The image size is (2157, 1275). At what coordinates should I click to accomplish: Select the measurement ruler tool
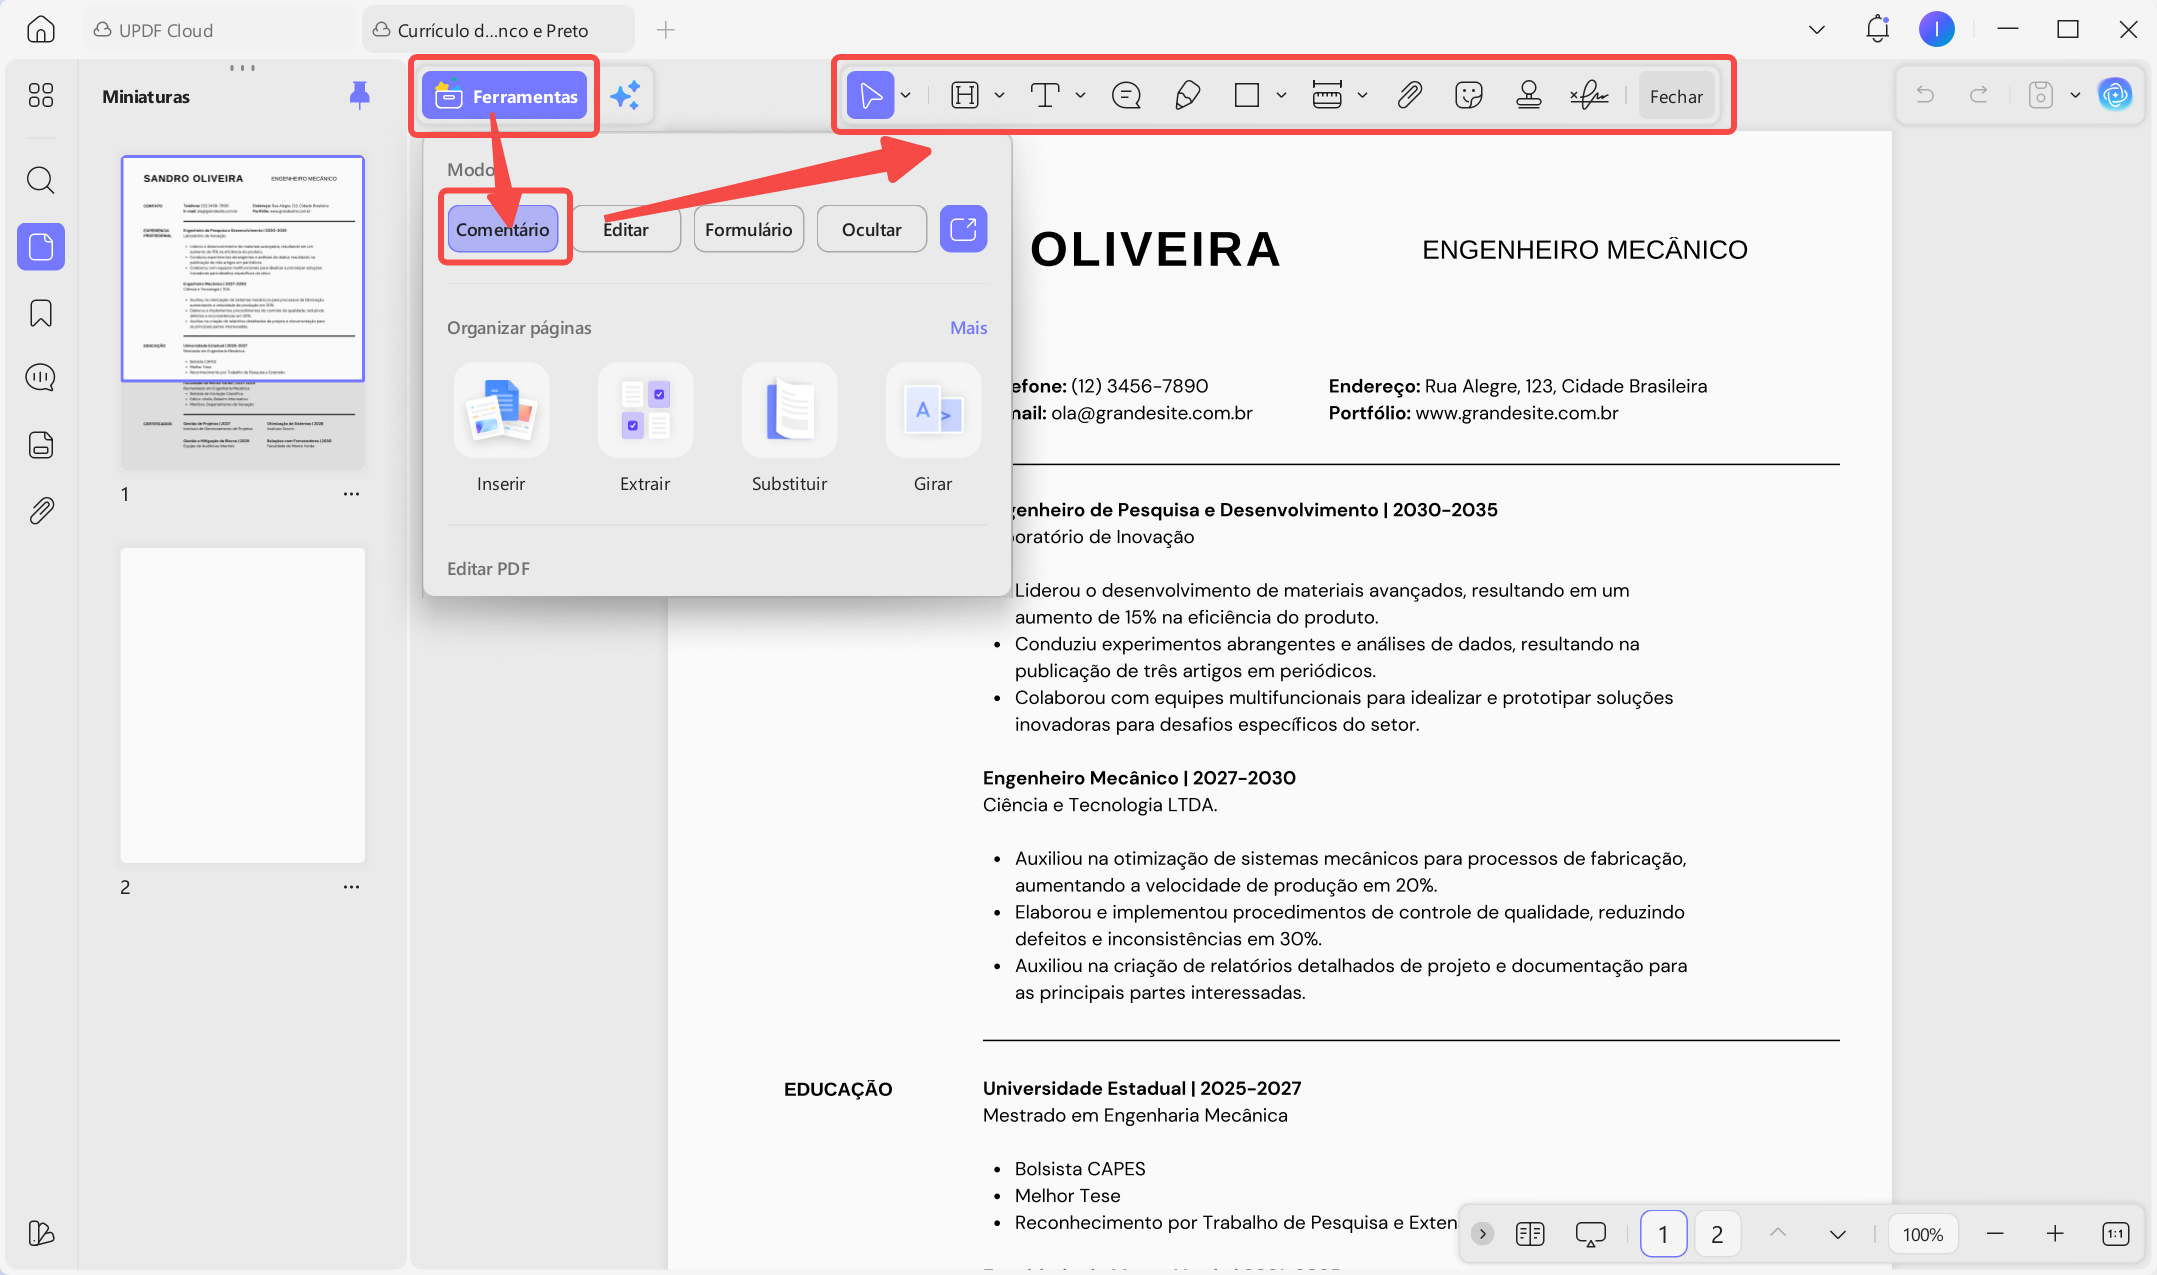coord(1327,95)
